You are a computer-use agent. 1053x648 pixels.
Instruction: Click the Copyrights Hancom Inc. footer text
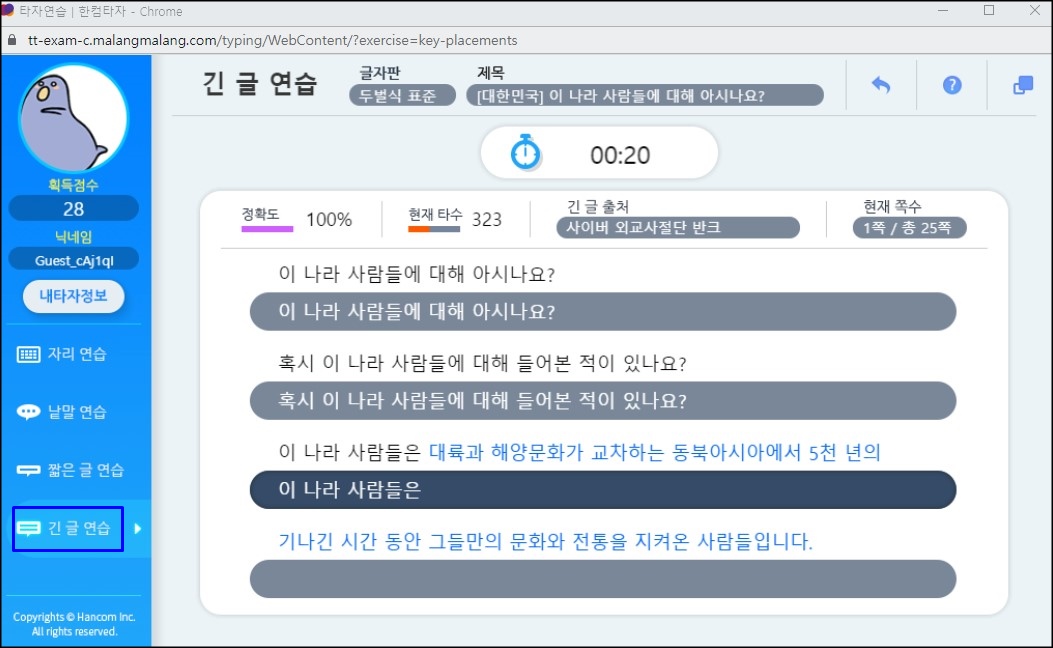(74, 624)
